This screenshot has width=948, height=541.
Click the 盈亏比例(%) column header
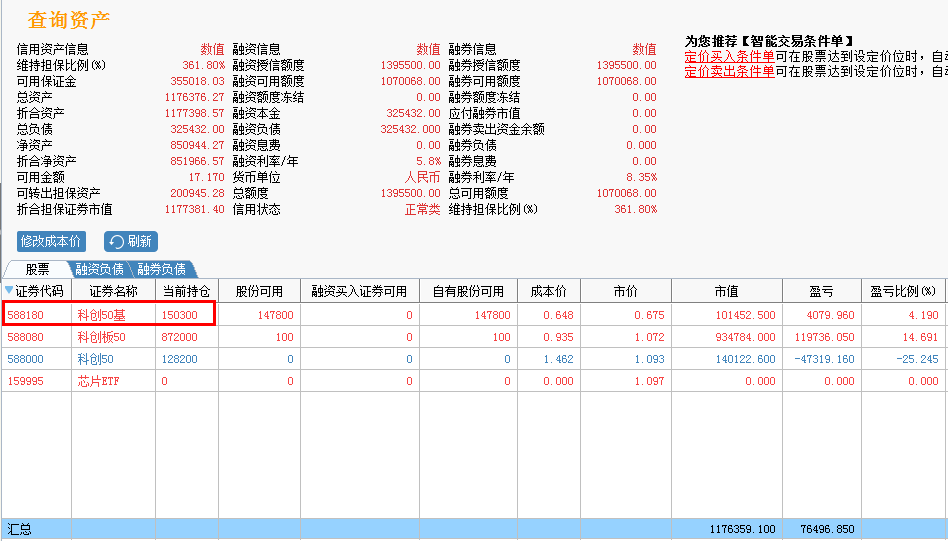click(903, 291)
